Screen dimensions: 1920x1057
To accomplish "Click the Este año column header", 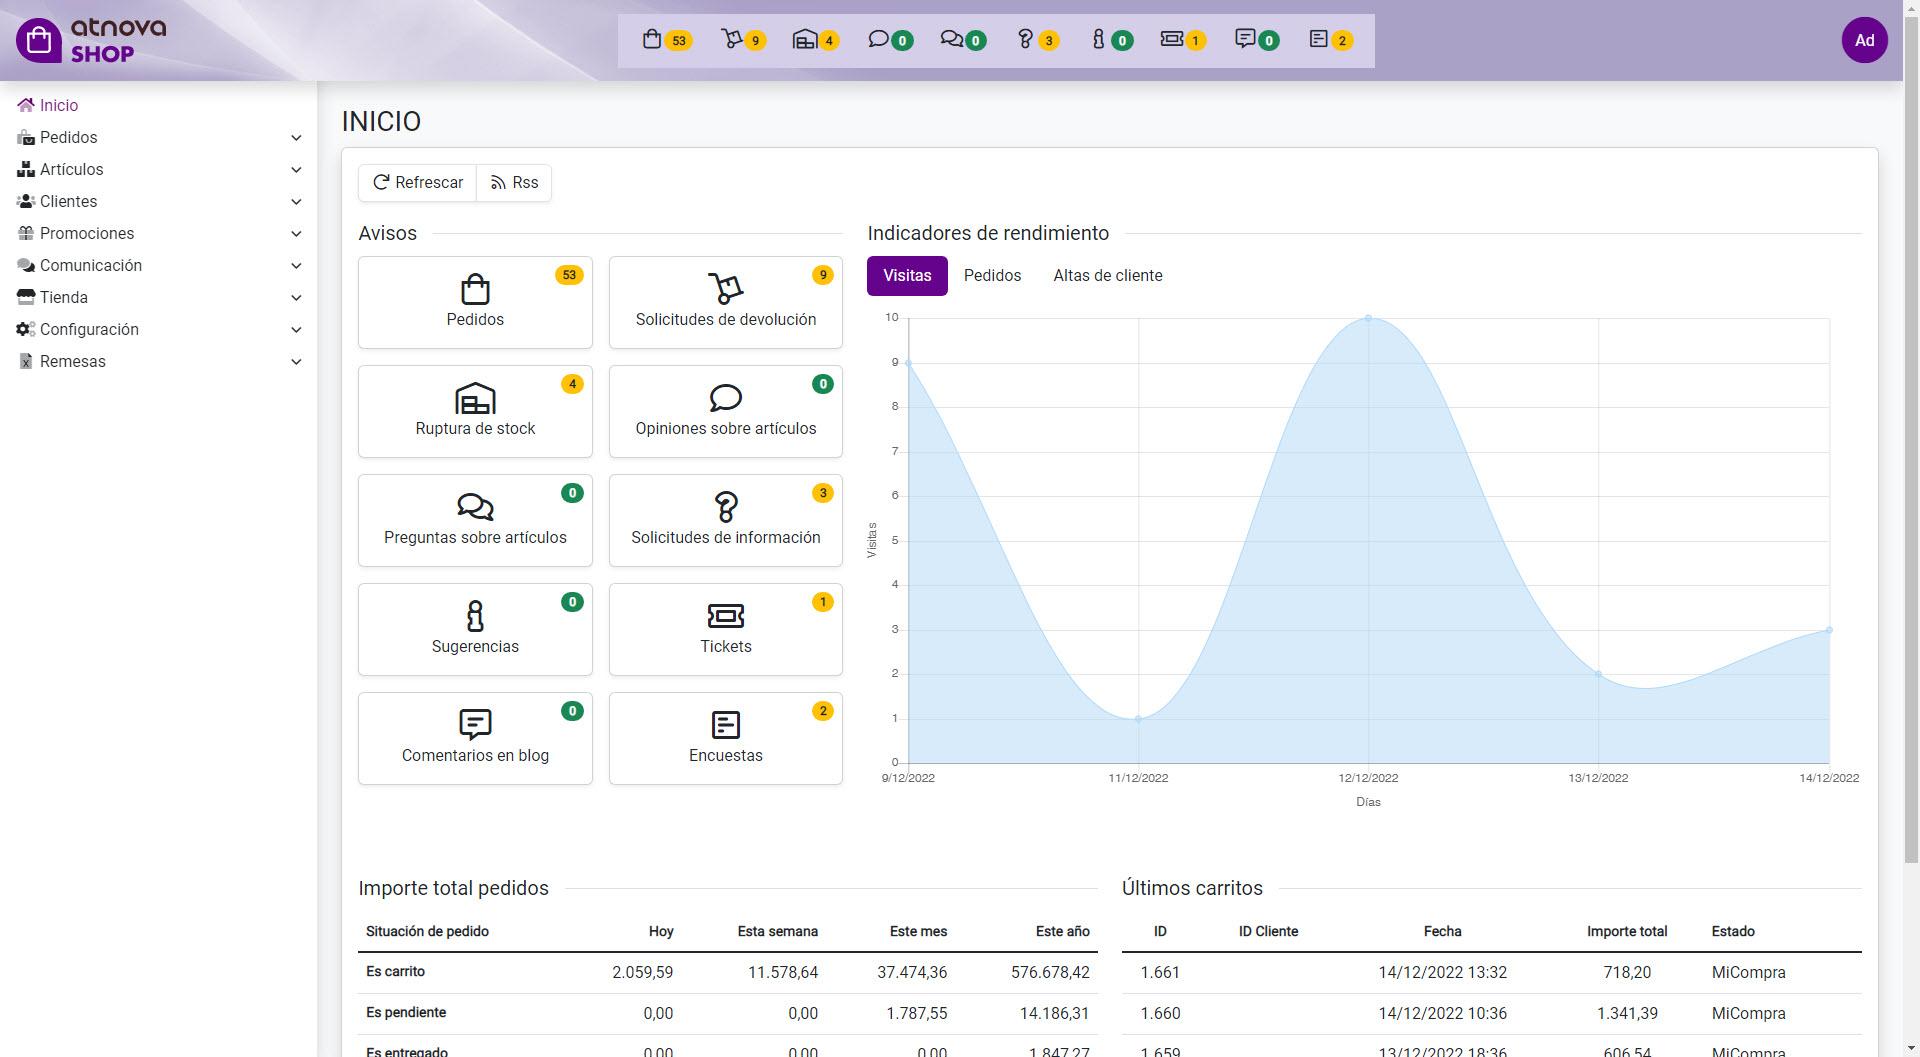I will coord(1062,931).
